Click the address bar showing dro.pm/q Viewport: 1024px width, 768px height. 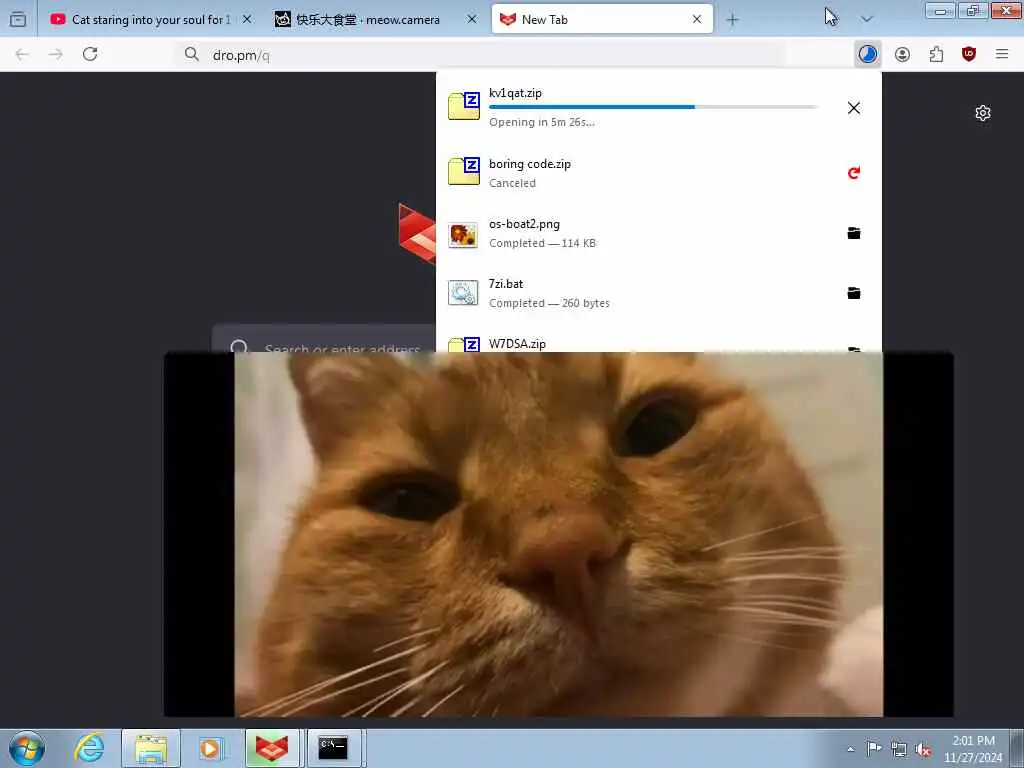pos(480,55)
